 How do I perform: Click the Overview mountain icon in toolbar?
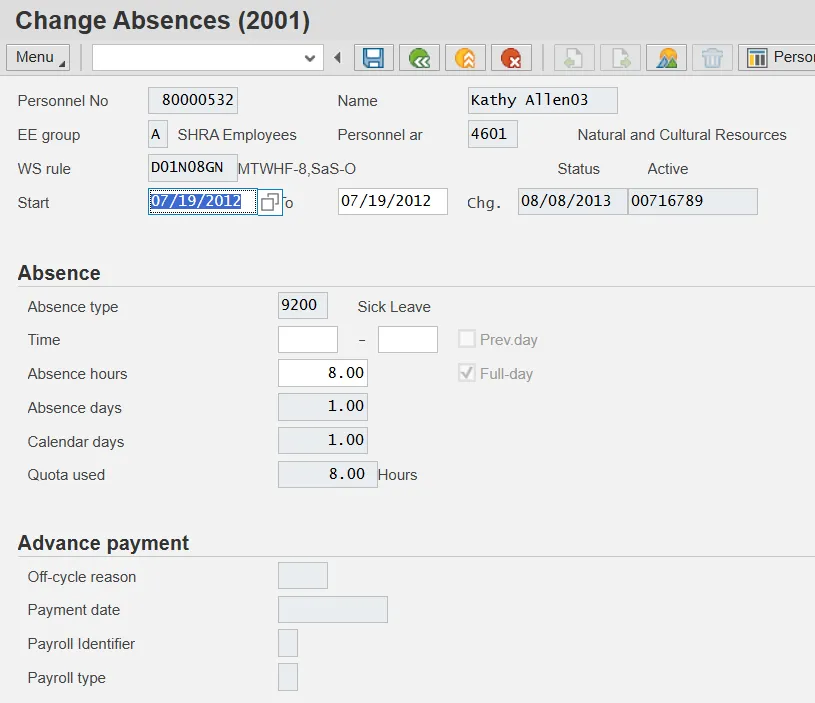[x=666, y=58]
